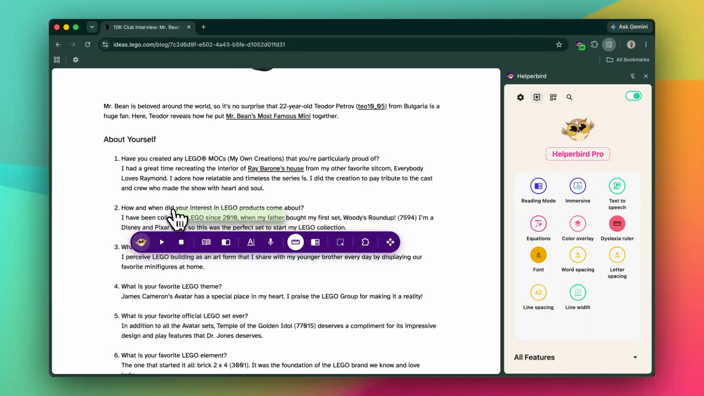Click the gear shortcut in bookmarks bar
The height and width of the screenshot is (396, 704).
(x=75, y=60)
